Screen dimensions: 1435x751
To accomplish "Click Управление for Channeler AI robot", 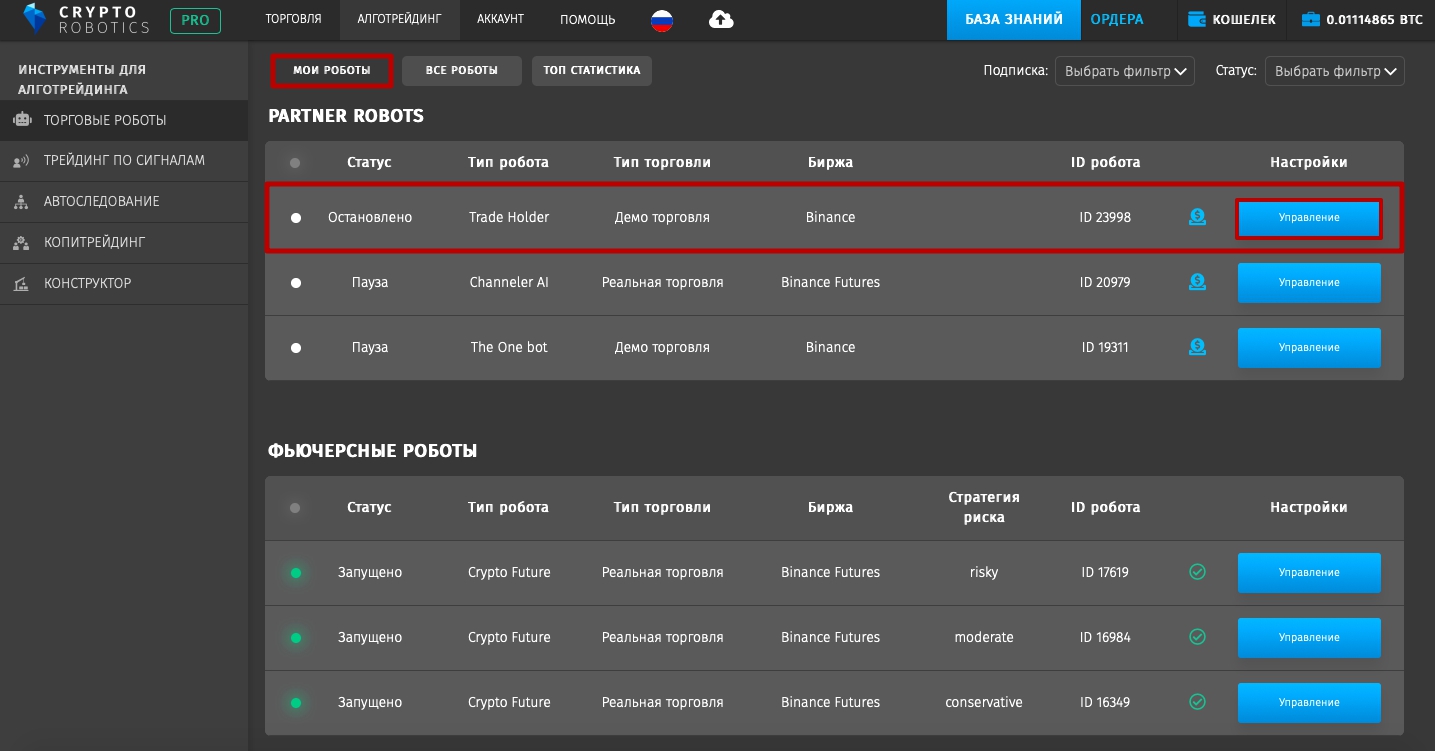I will click(1309, 283).
